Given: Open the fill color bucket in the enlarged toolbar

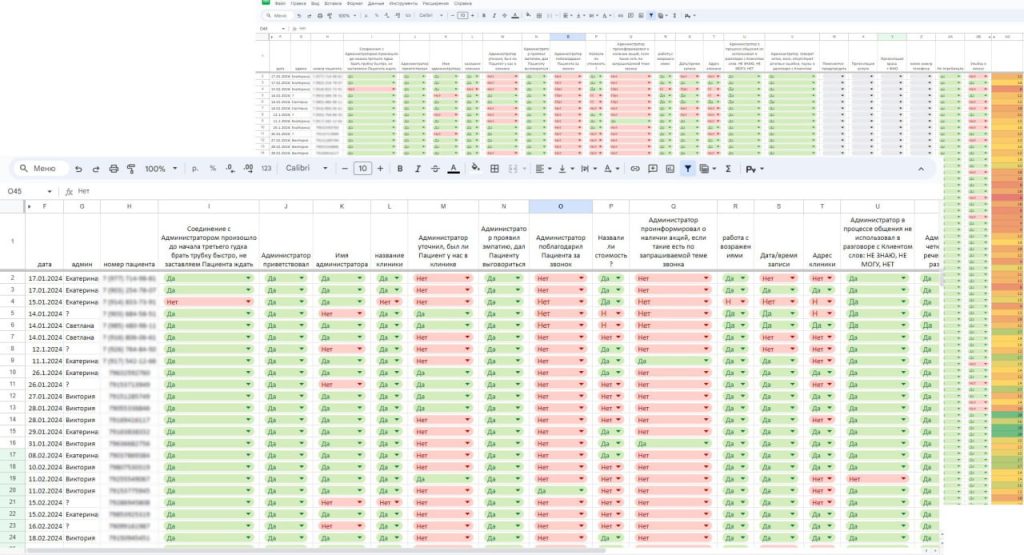Looking at the screenshot, I should (476, 169).
